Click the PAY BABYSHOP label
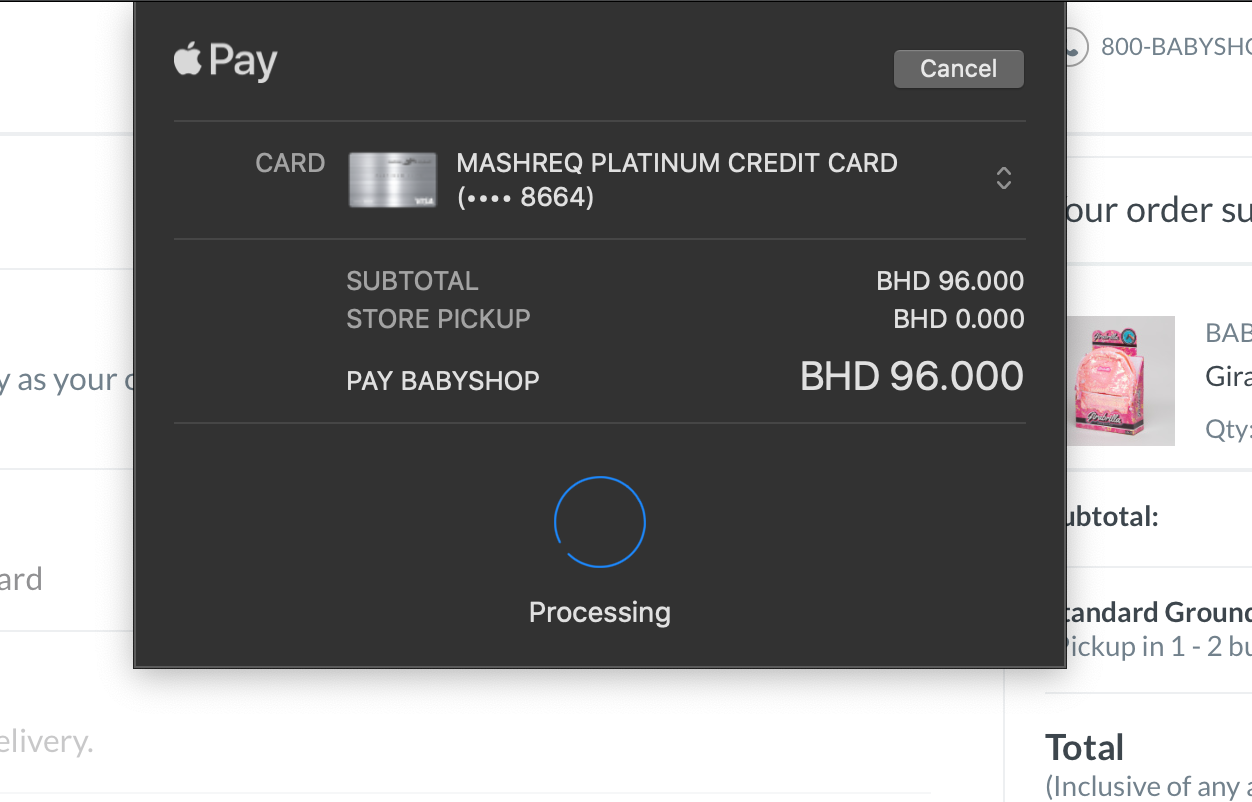 pyautogui.click(x=443, y=381)
